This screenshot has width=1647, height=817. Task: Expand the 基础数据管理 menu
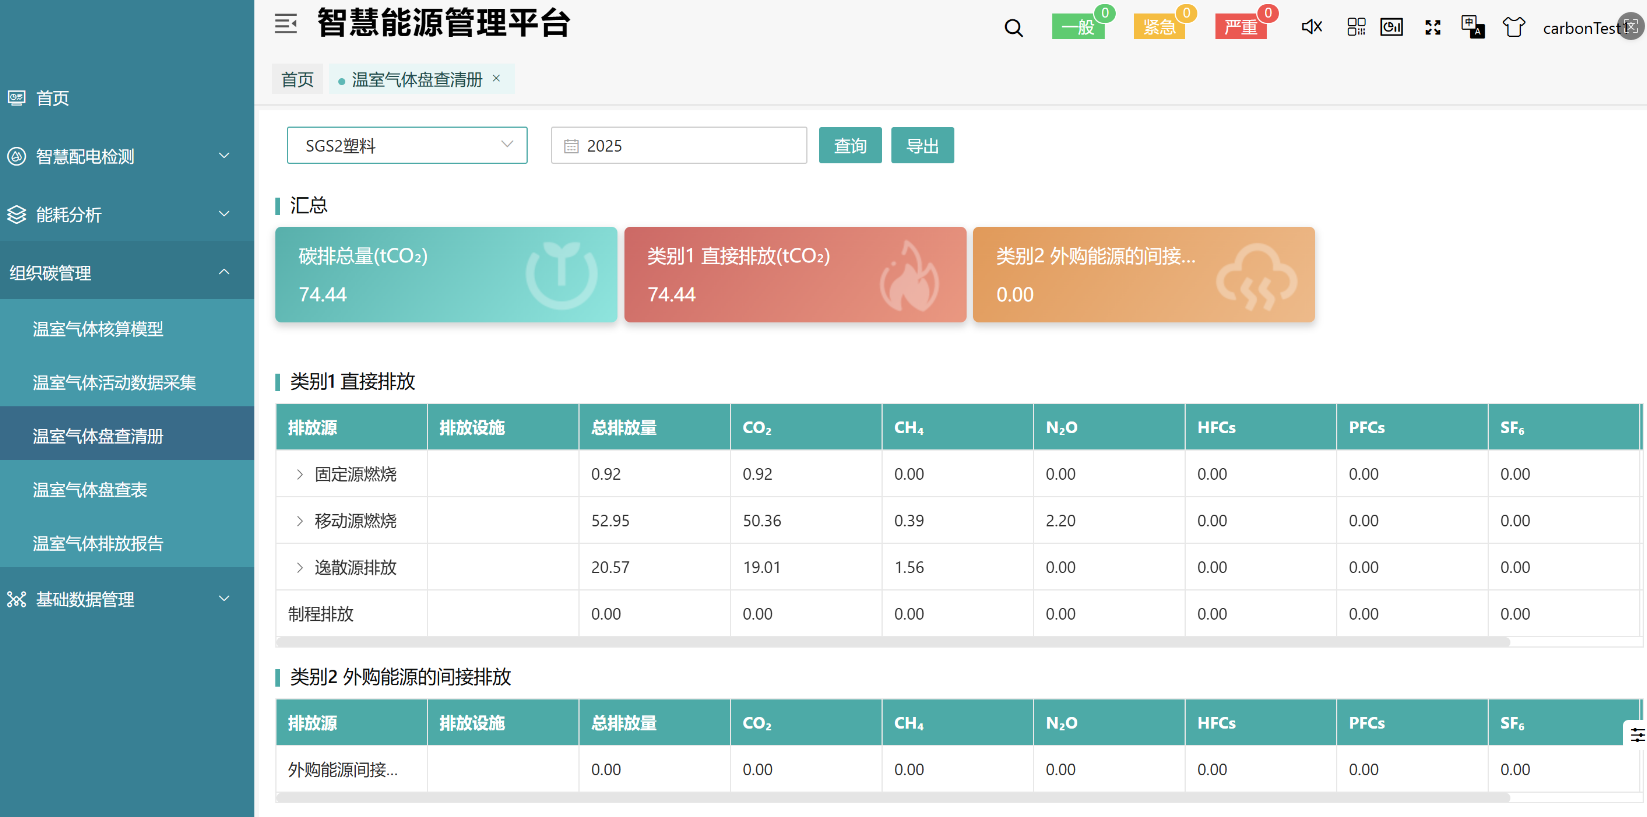224,599
